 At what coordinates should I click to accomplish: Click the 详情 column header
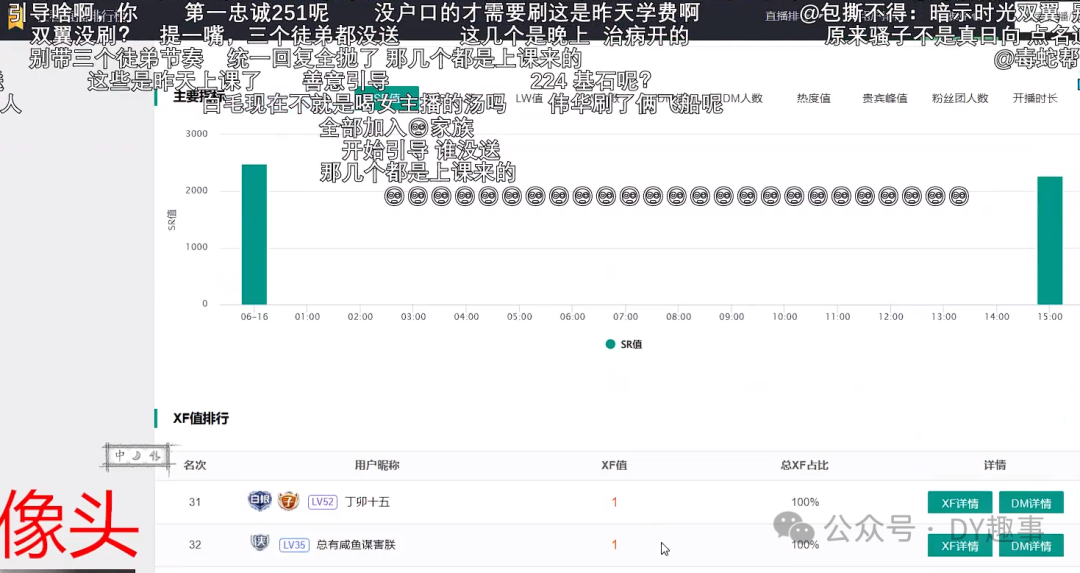click(995, 465)
